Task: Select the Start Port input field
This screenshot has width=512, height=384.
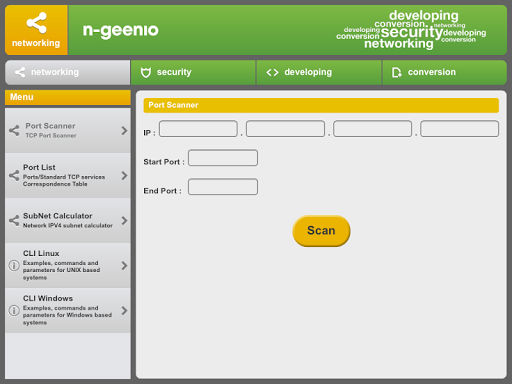Action: click(x=223, y=158)
